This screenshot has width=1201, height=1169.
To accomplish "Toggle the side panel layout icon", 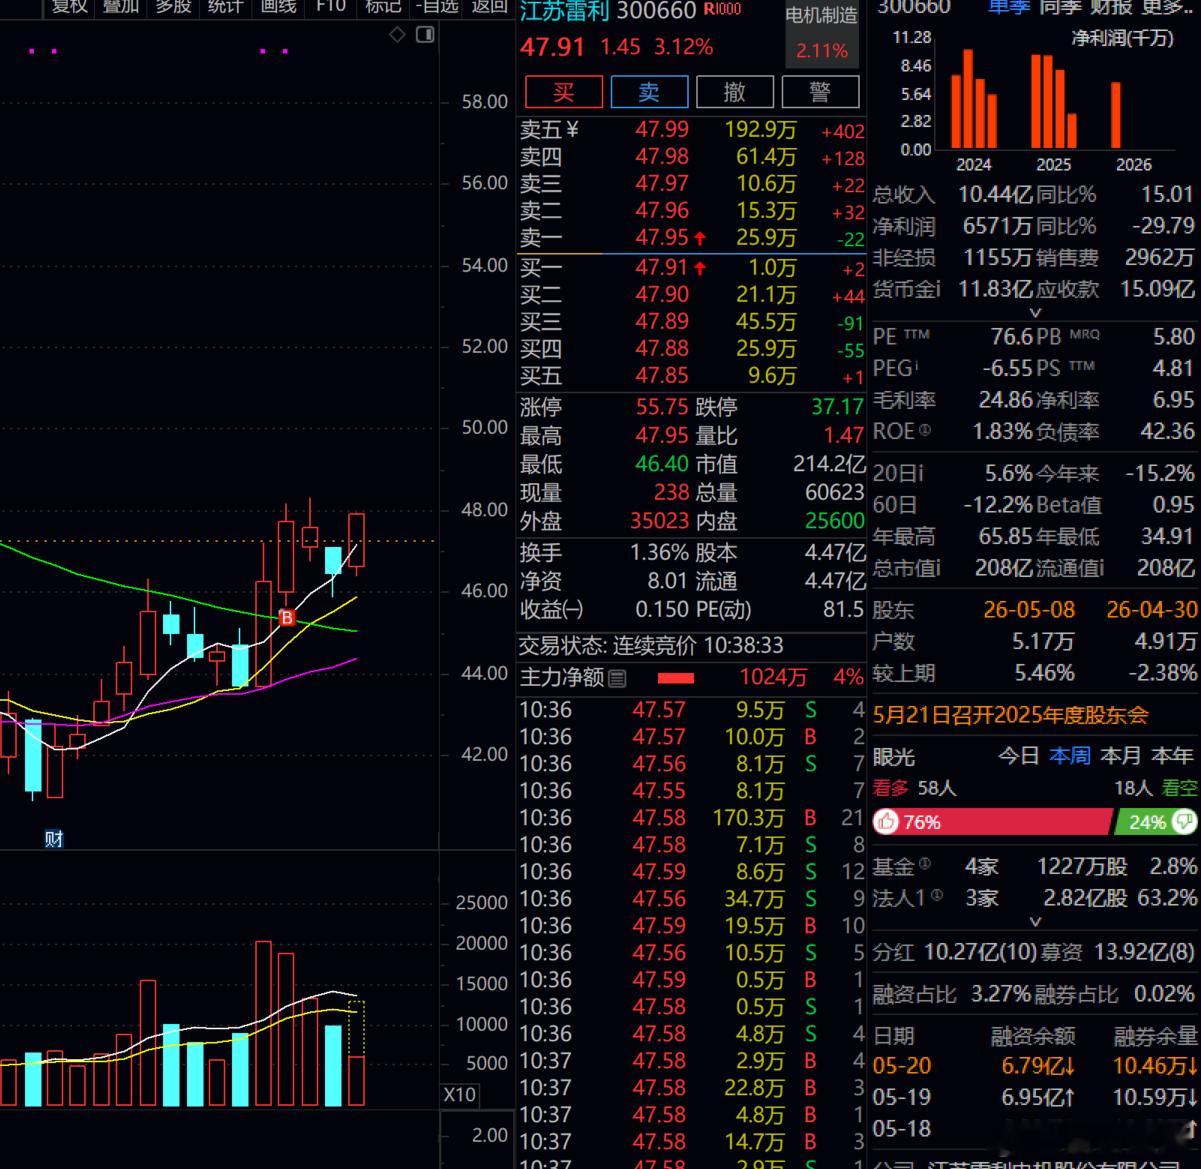I will 425,35.
